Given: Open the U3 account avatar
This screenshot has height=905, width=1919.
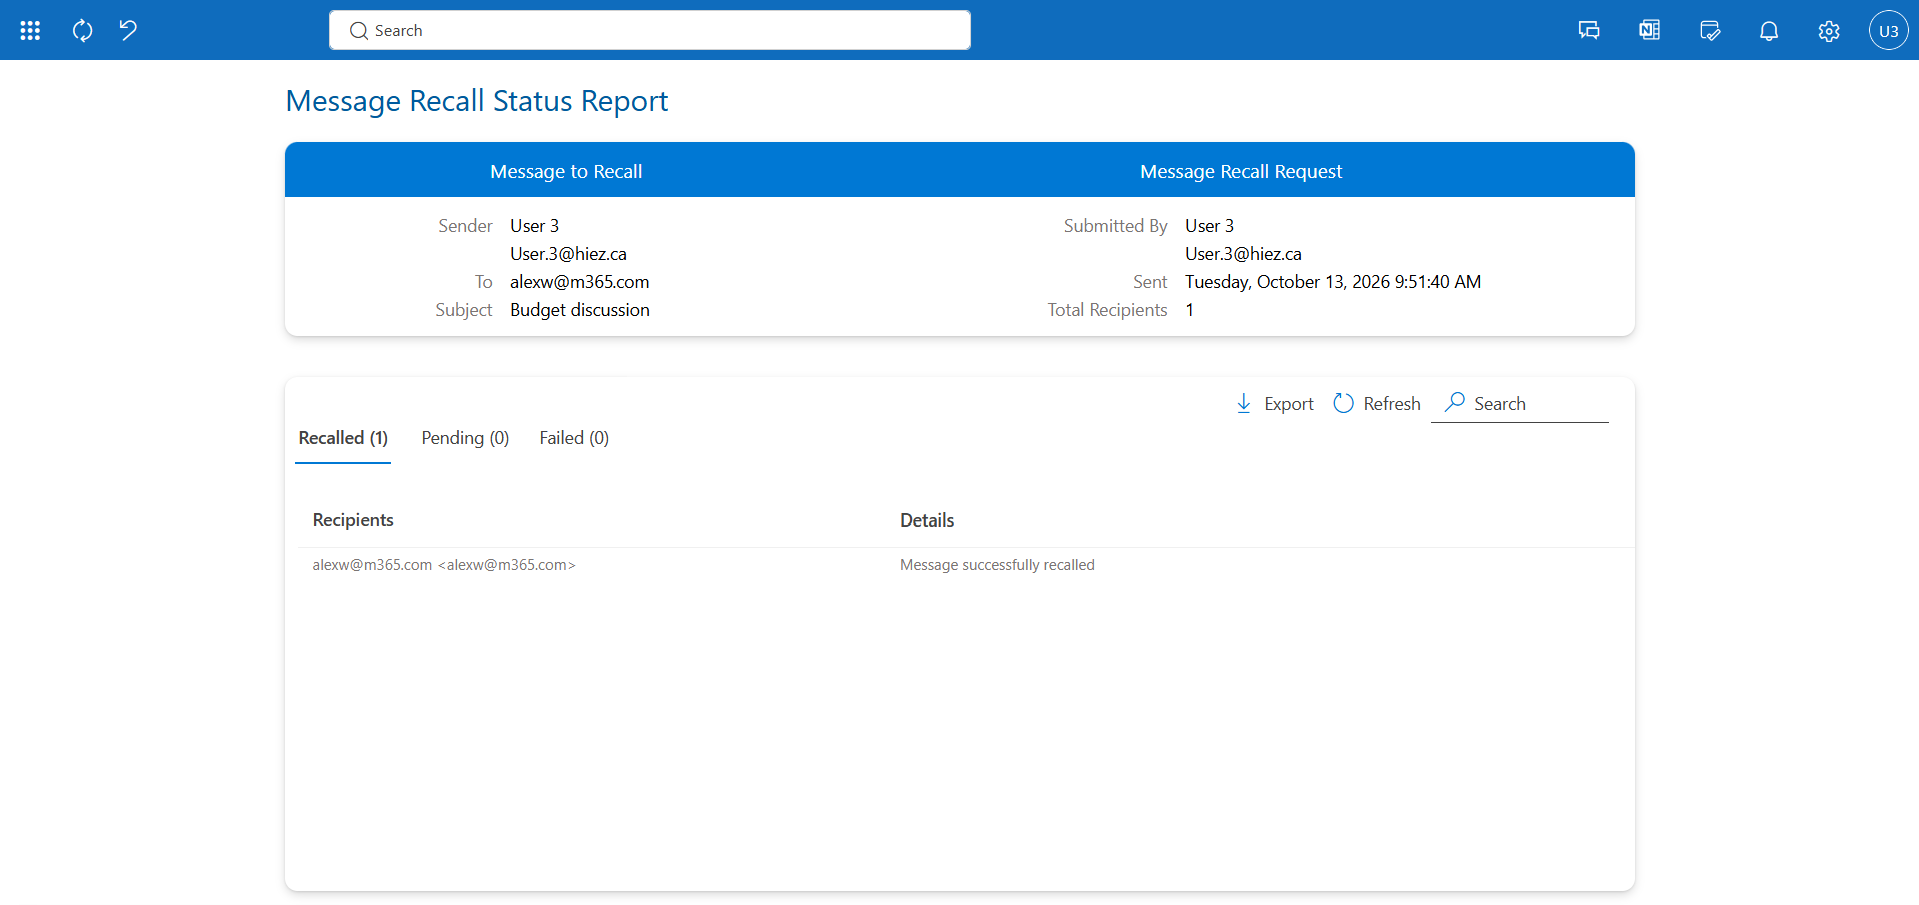Looking at the screenshot, I should tap(1888, 31).
